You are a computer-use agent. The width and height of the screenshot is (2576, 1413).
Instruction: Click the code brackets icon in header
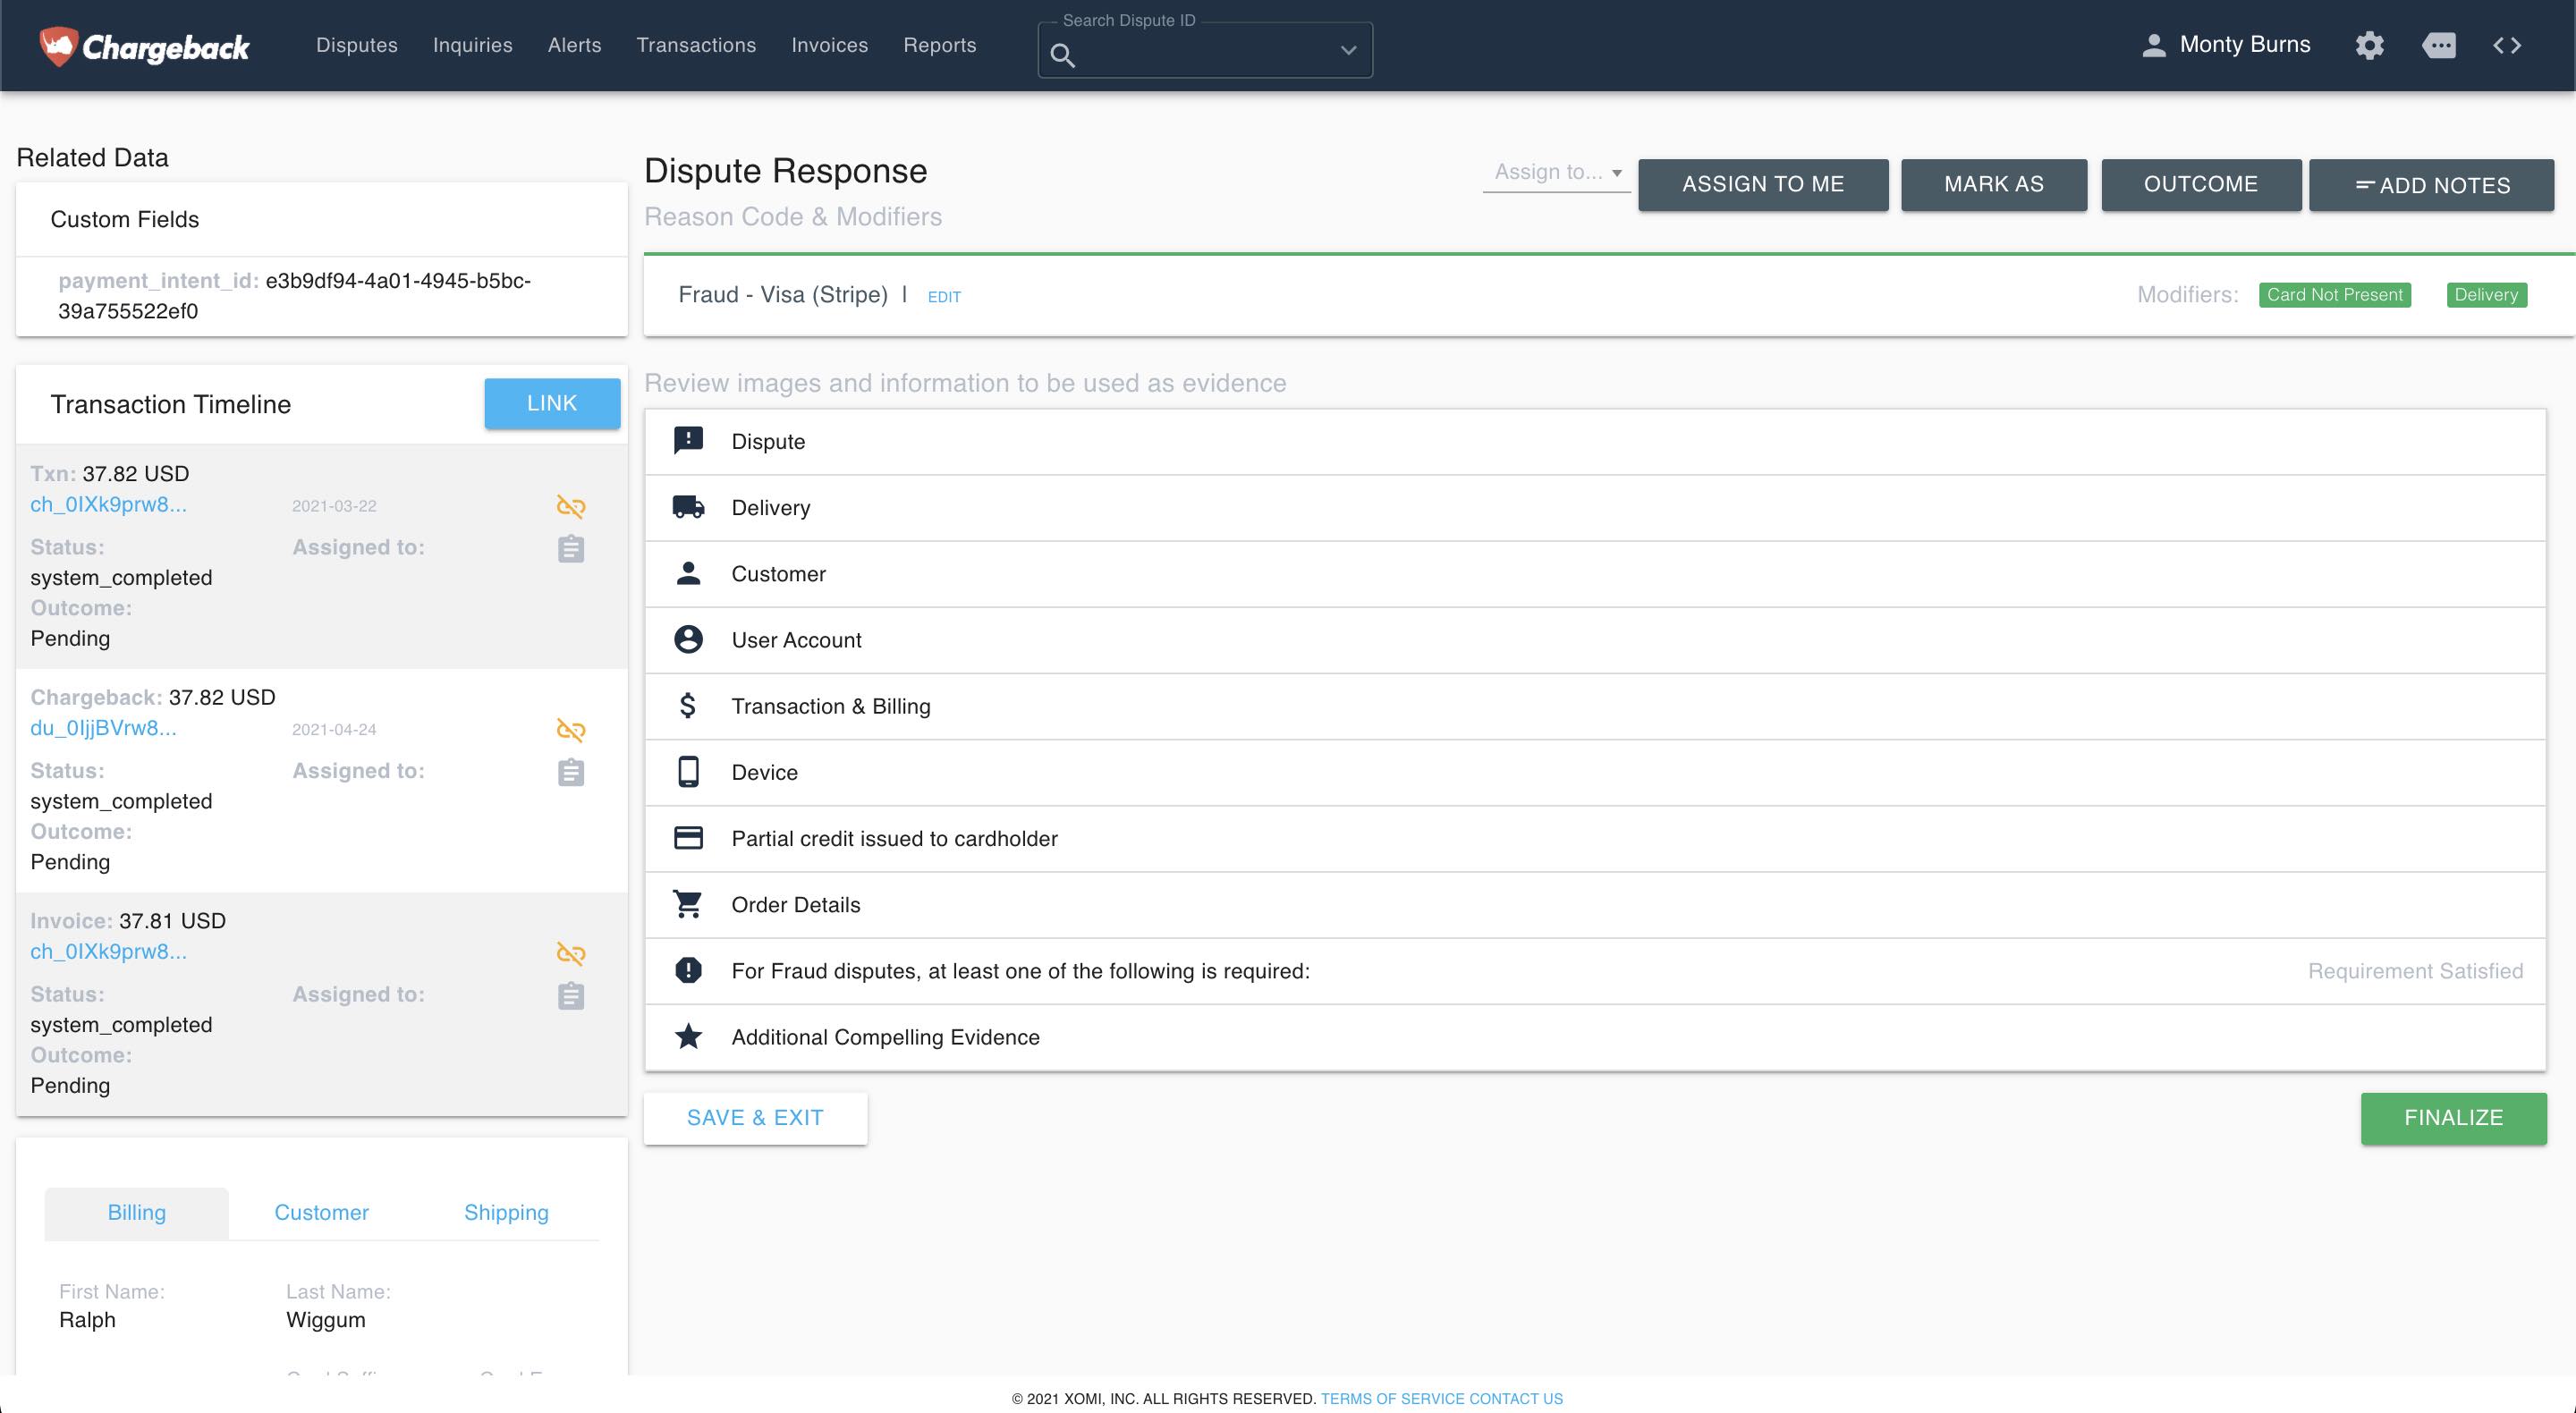coord(2507,45)
